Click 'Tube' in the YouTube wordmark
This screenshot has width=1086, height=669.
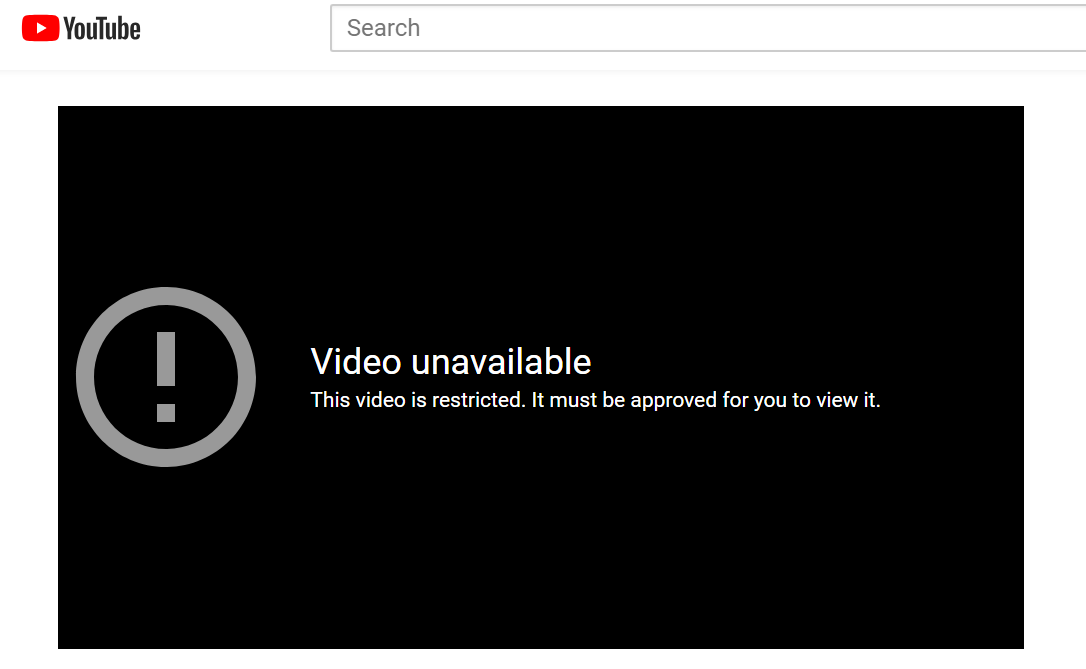coord(118,28)
